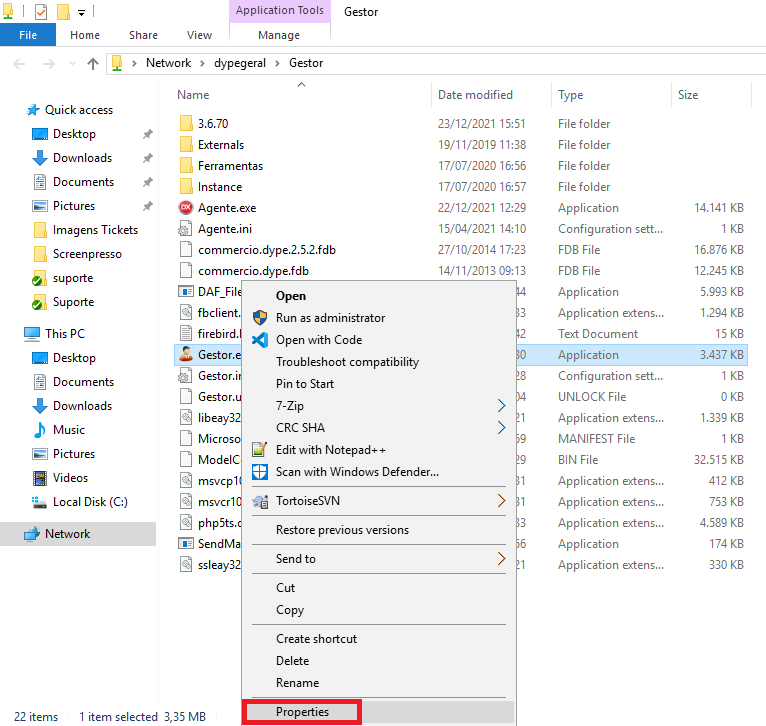Select the commercio.dype.2.5.2.fdb file

coord(267,250)
